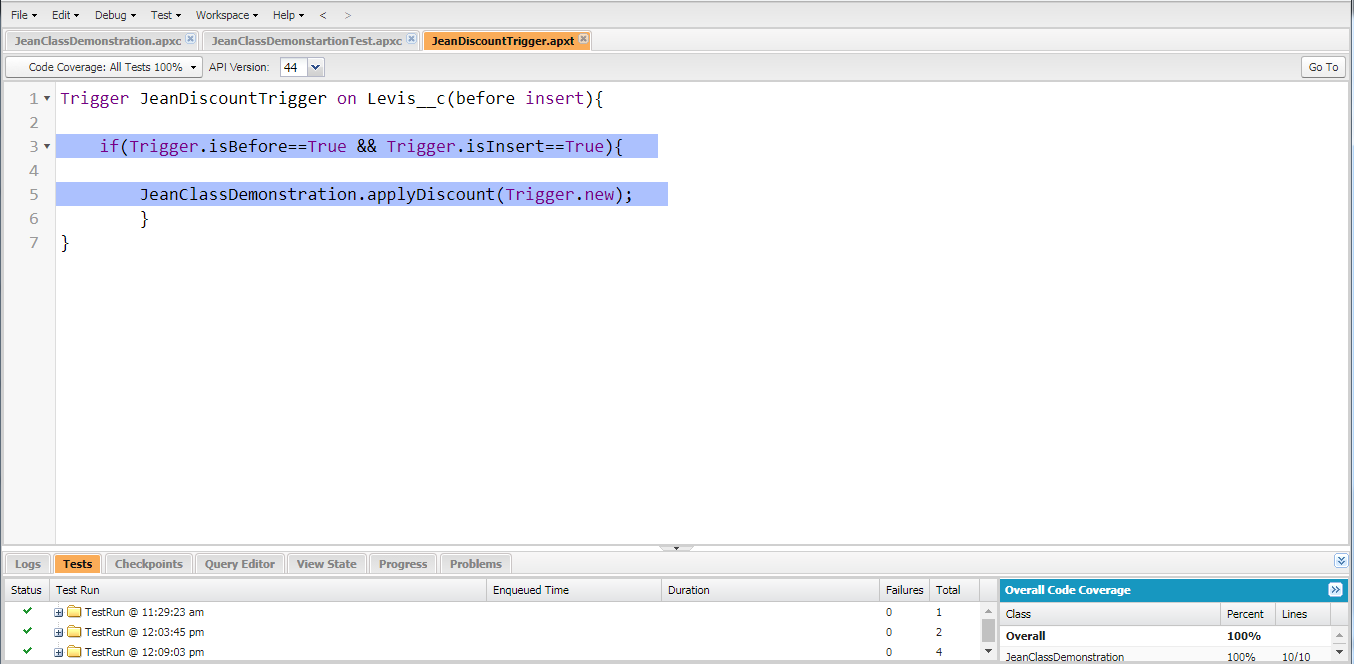Collapse the bottom panel with the chevron icon
Screen dimensions: 1354x664
(x=1341, y=561)
